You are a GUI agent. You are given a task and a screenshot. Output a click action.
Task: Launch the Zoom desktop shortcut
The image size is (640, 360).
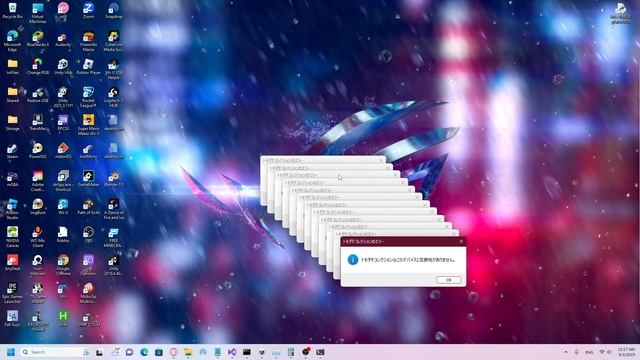[x=88, y=11]
